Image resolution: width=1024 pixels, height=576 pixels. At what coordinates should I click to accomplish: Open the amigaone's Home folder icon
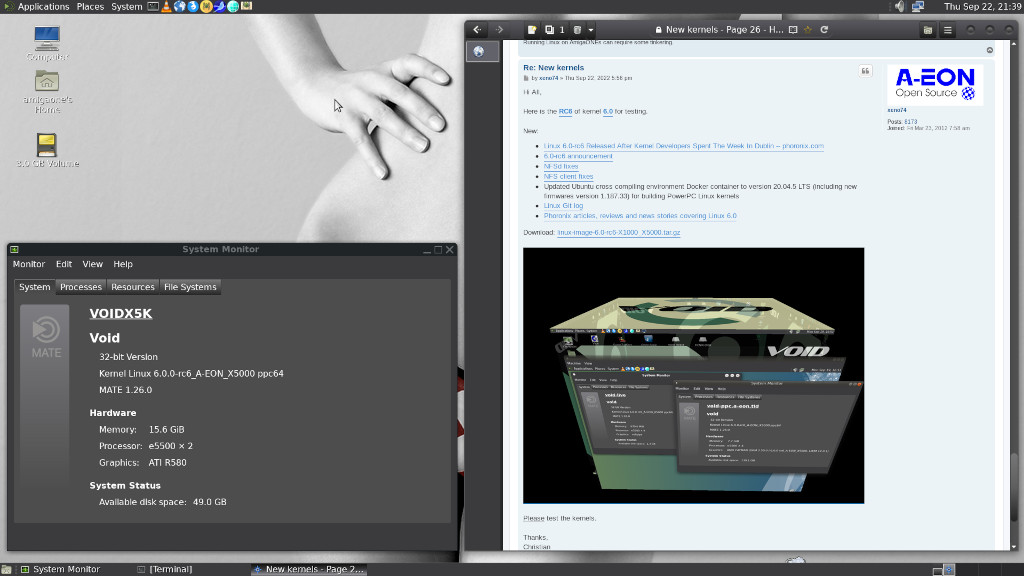click(x=47, y=91)
